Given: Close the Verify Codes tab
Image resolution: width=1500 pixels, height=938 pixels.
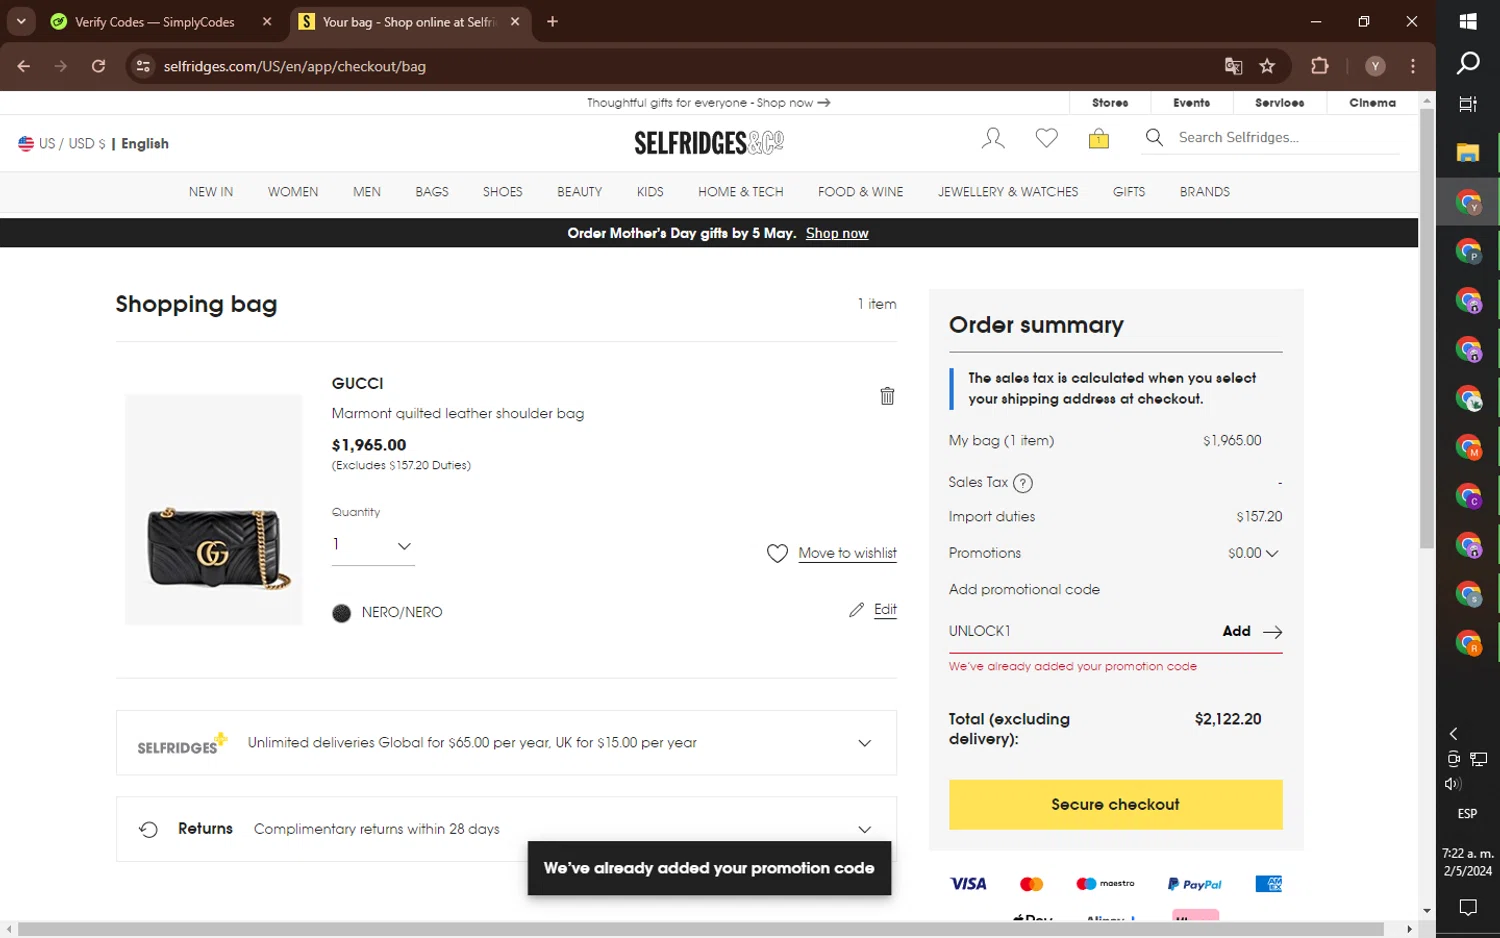Looking at the screenshot, I should [x=267, y=21].
